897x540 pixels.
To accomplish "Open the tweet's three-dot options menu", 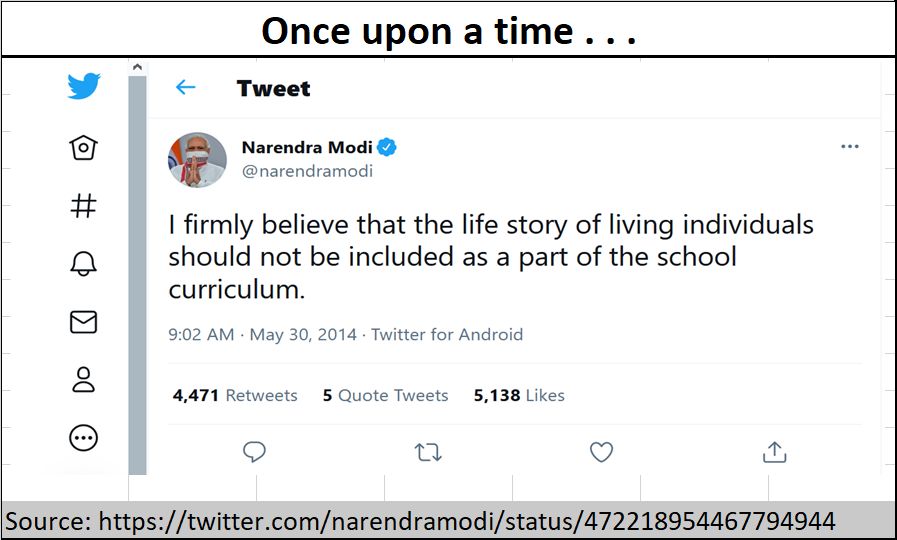I will tap(850, 146).
